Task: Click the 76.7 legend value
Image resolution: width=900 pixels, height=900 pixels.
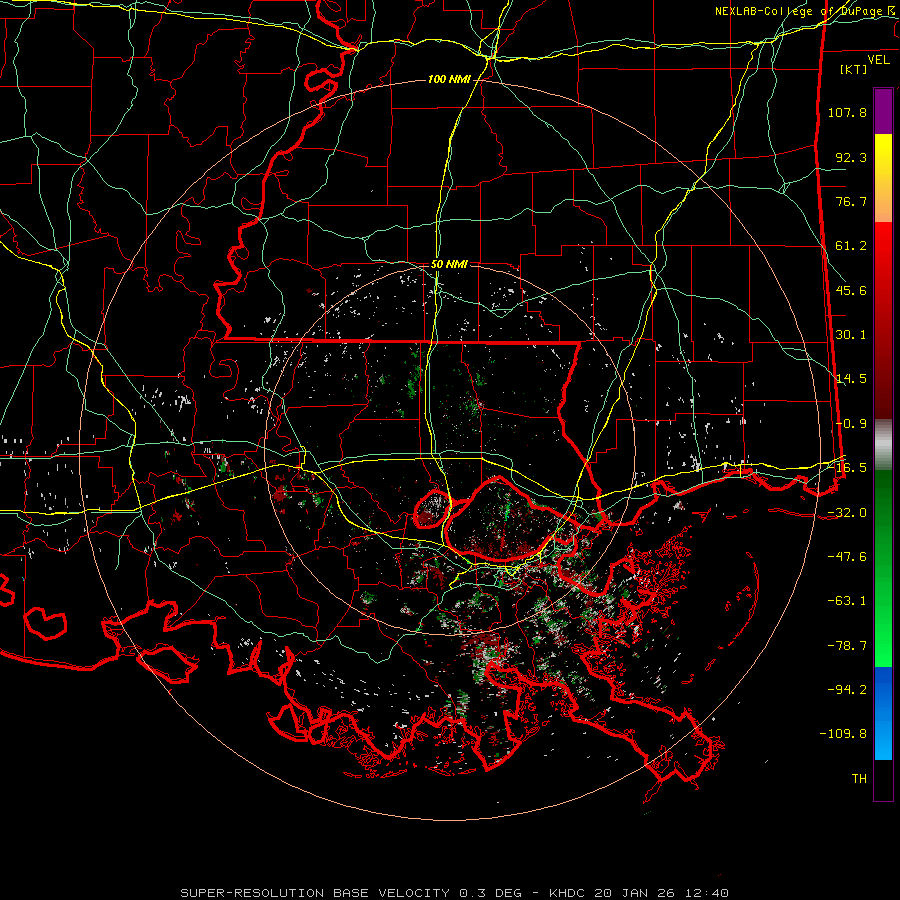Action: (851, 201)
